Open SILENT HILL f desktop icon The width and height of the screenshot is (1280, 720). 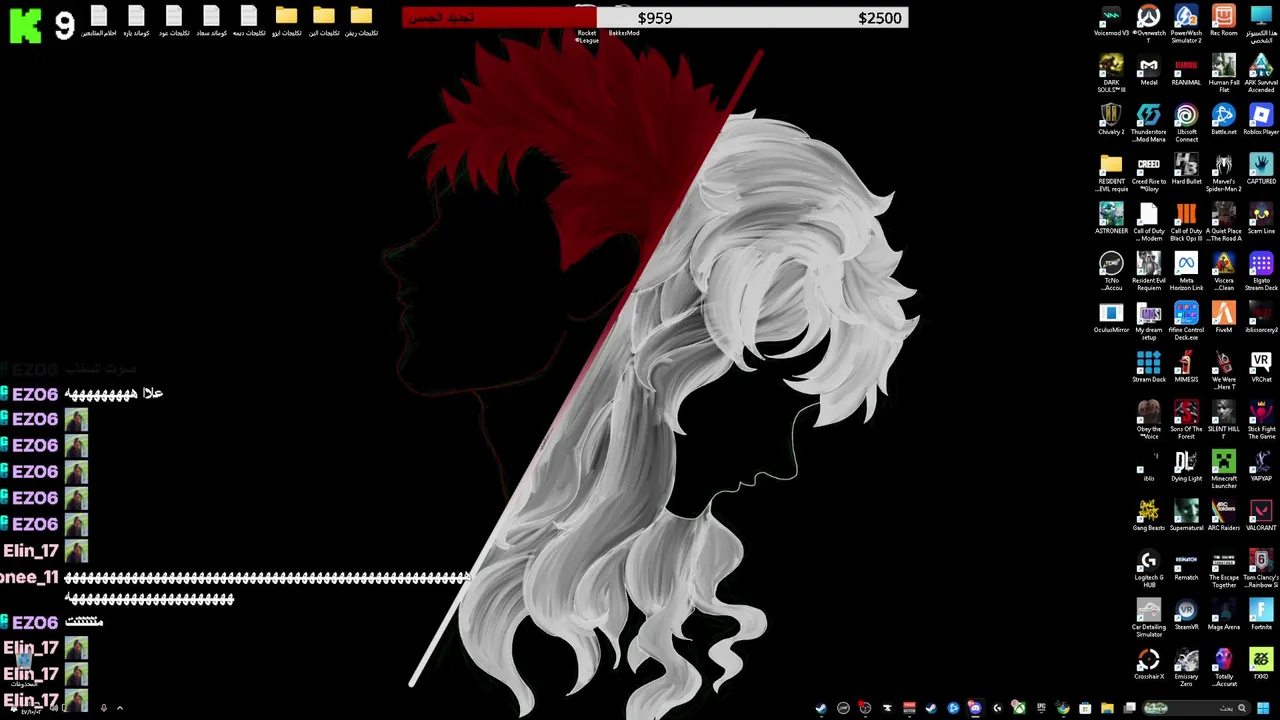(x=1223, y=420)
